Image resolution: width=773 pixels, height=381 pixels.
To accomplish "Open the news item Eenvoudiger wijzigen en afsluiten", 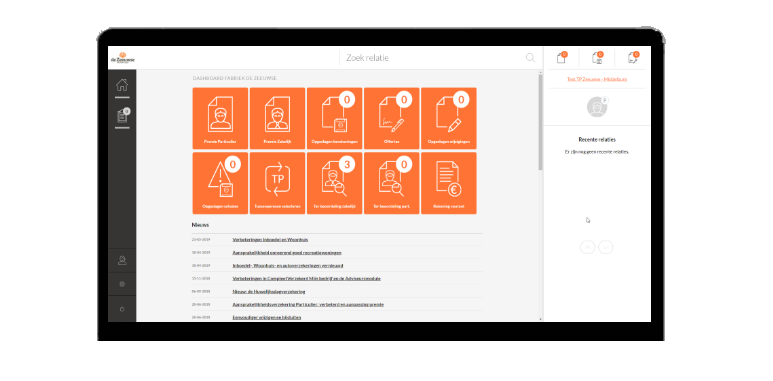I will click(x=267, y=317).
